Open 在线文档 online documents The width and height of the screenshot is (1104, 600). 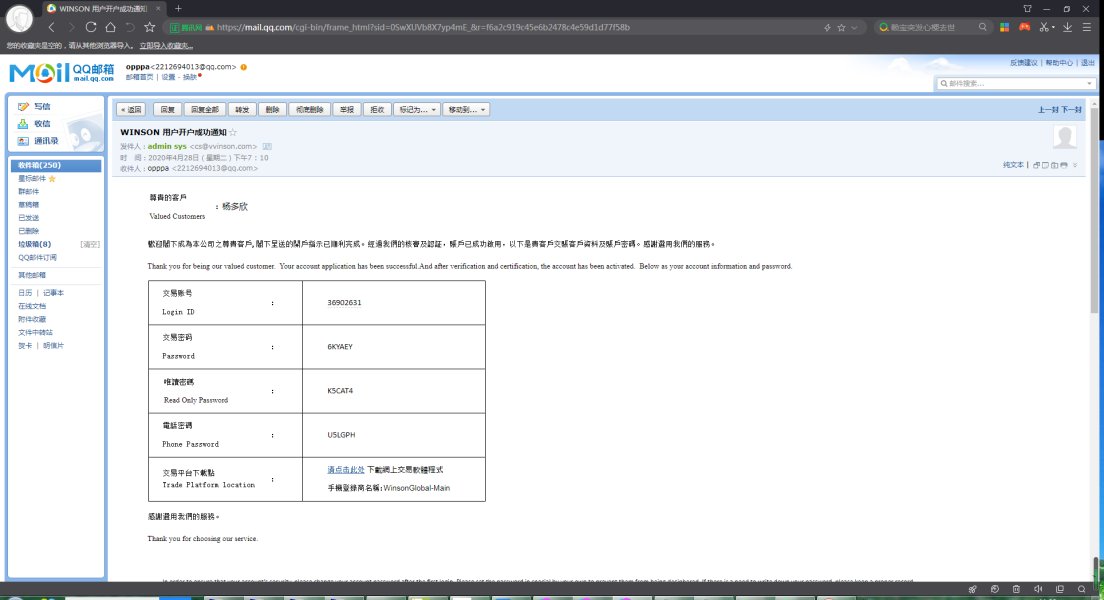point(32,306)
